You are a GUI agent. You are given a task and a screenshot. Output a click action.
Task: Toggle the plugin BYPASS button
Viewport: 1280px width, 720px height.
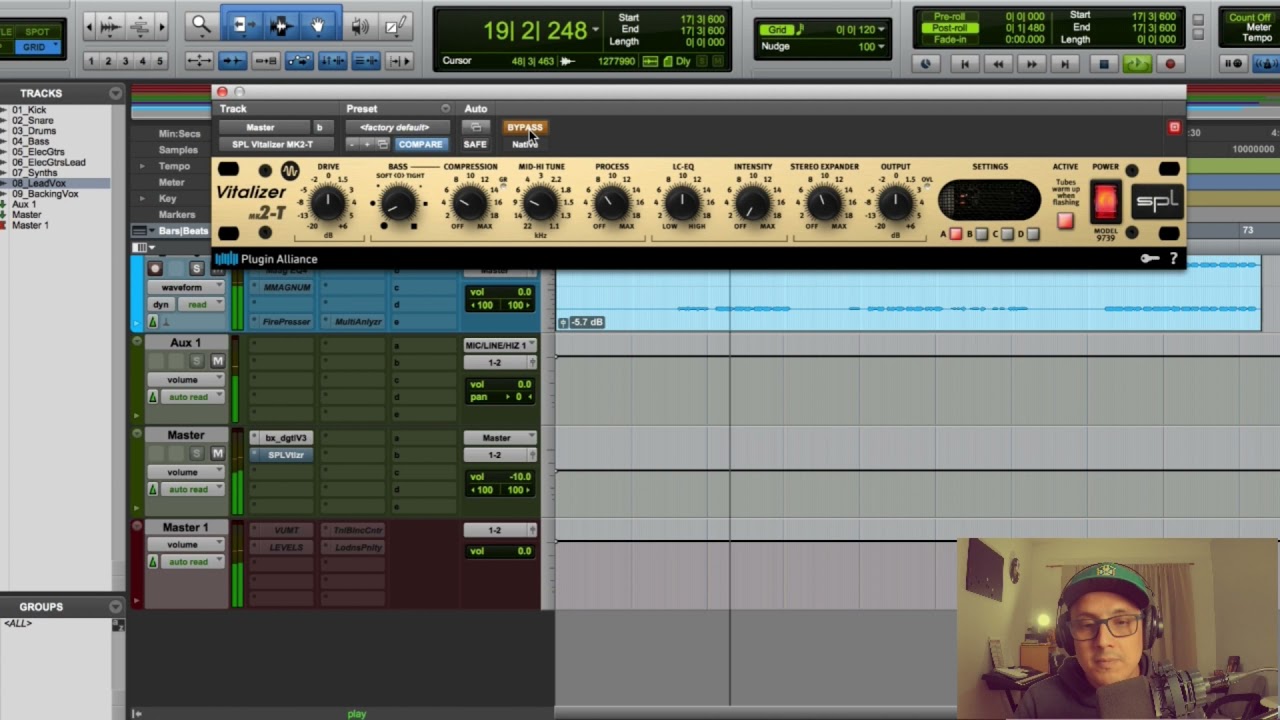tap(524, 127)
